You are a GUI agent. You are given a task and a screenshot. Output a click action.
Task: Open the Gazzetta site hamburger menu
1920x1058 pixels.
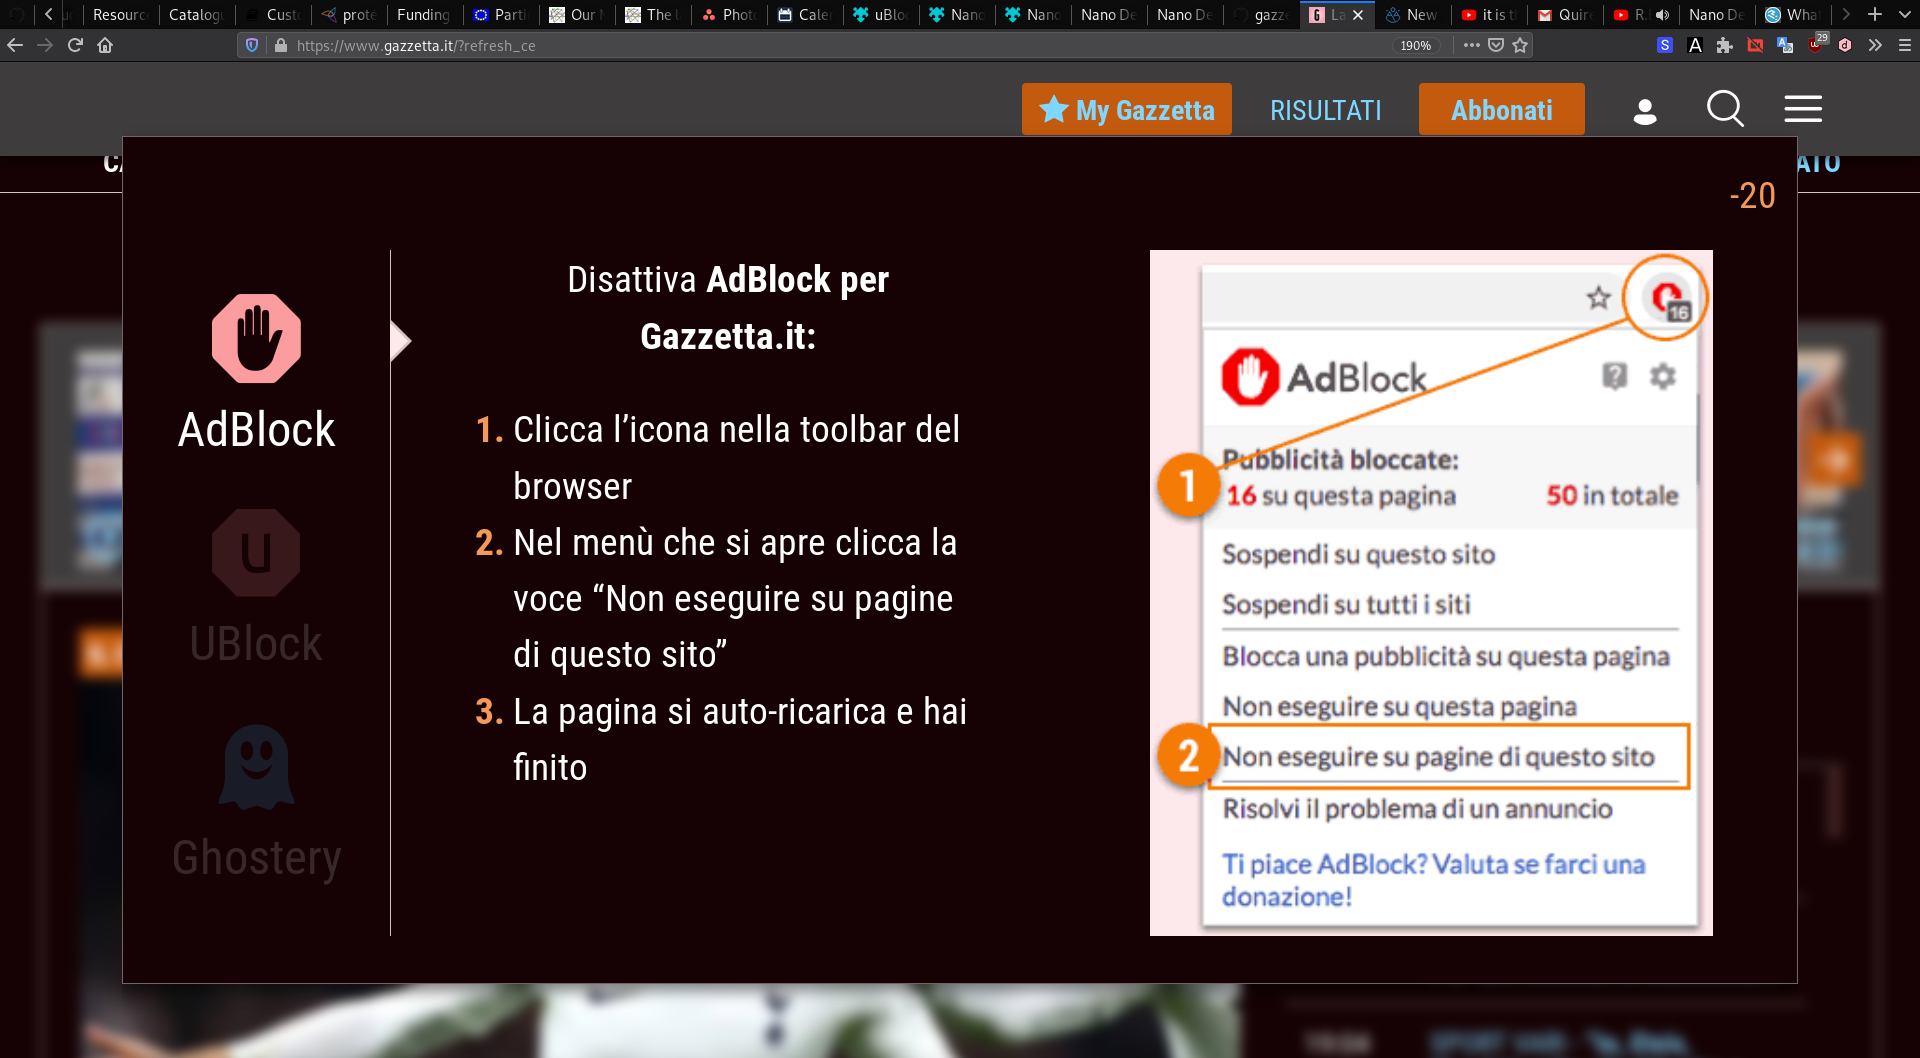pos(1803,109)
